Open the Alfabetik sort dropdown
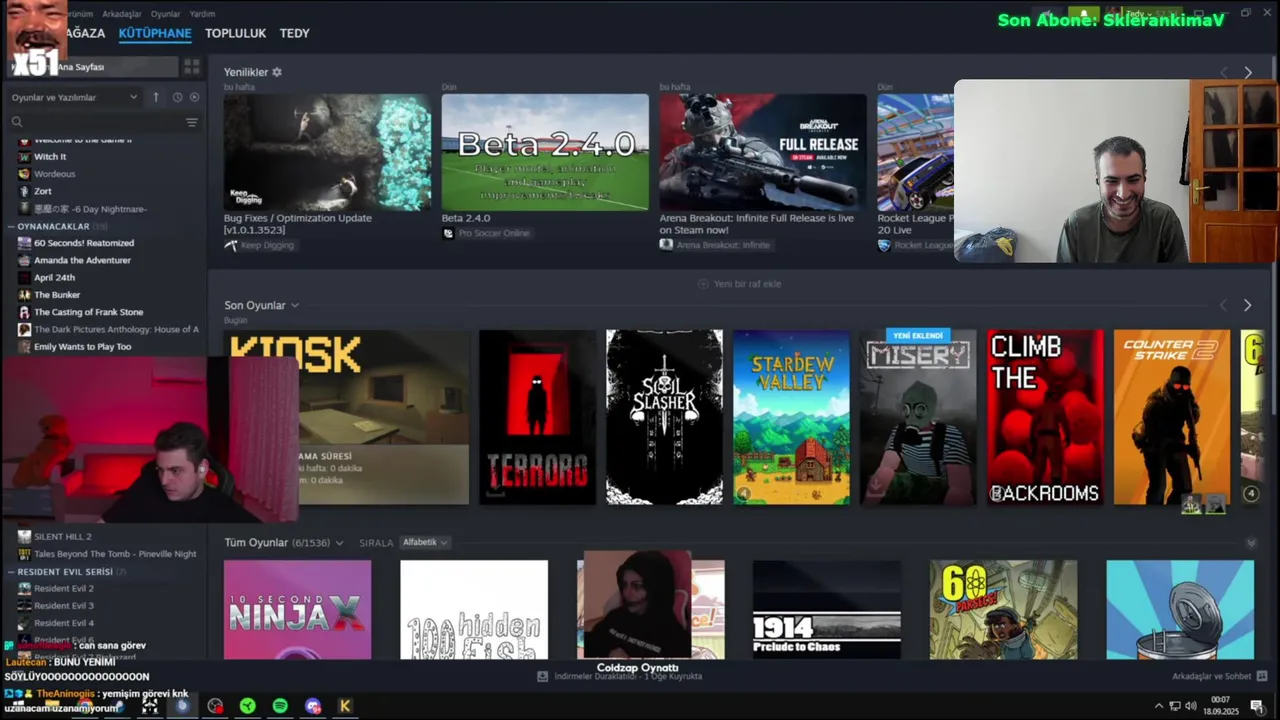Image resolution: width=1280 pixels, height=720 pixels. point(425,542)
